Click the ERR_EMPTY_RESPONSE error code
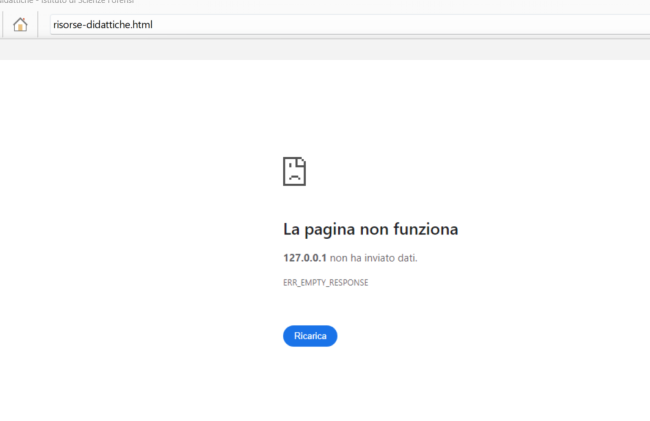650x421 pixels. pos(326,283)
